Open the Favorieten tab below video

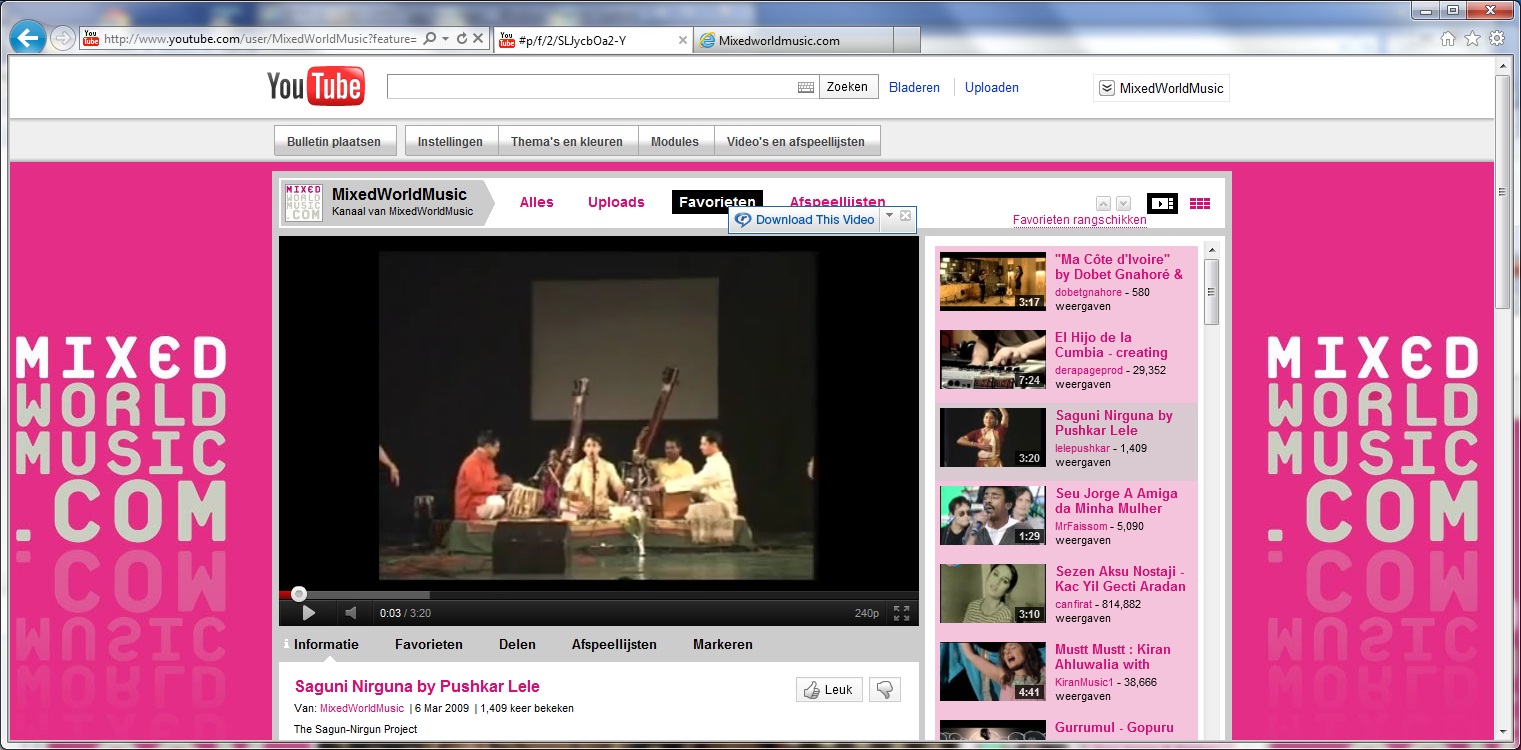[x=429, y=645]
